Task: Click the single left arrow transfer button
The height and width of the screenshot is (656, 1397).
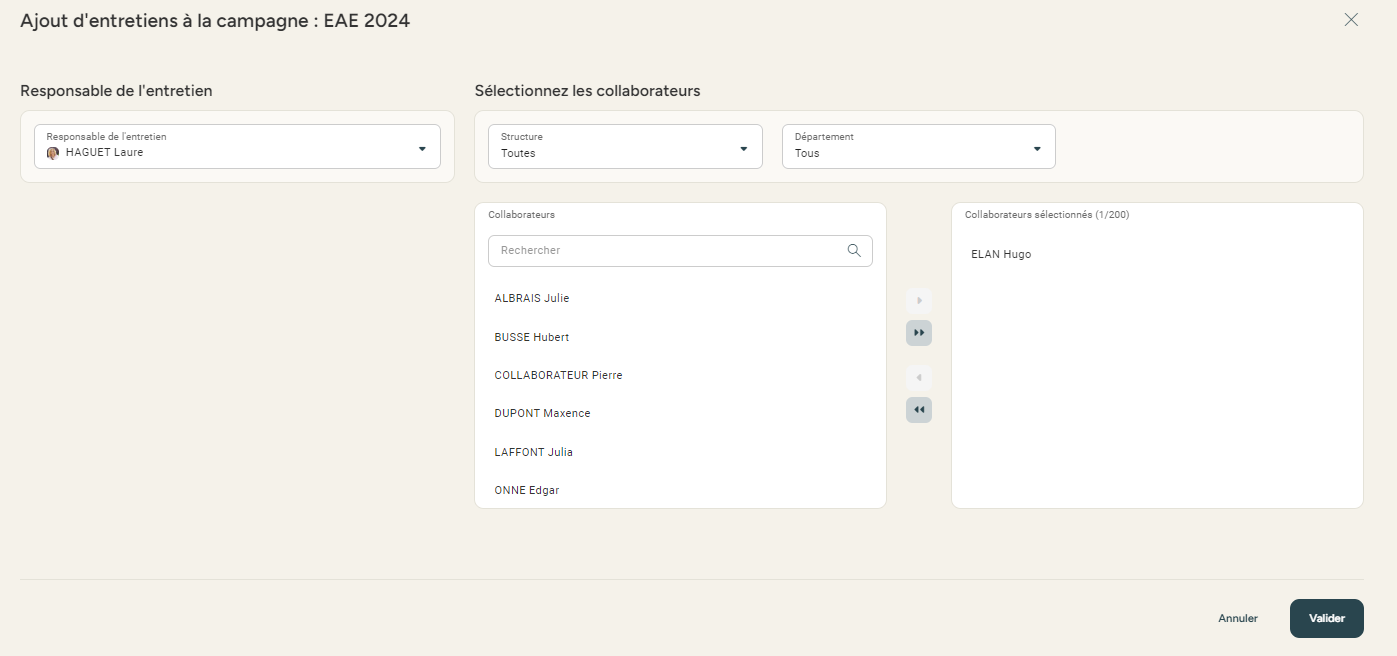Action: [x=918, y=378]
